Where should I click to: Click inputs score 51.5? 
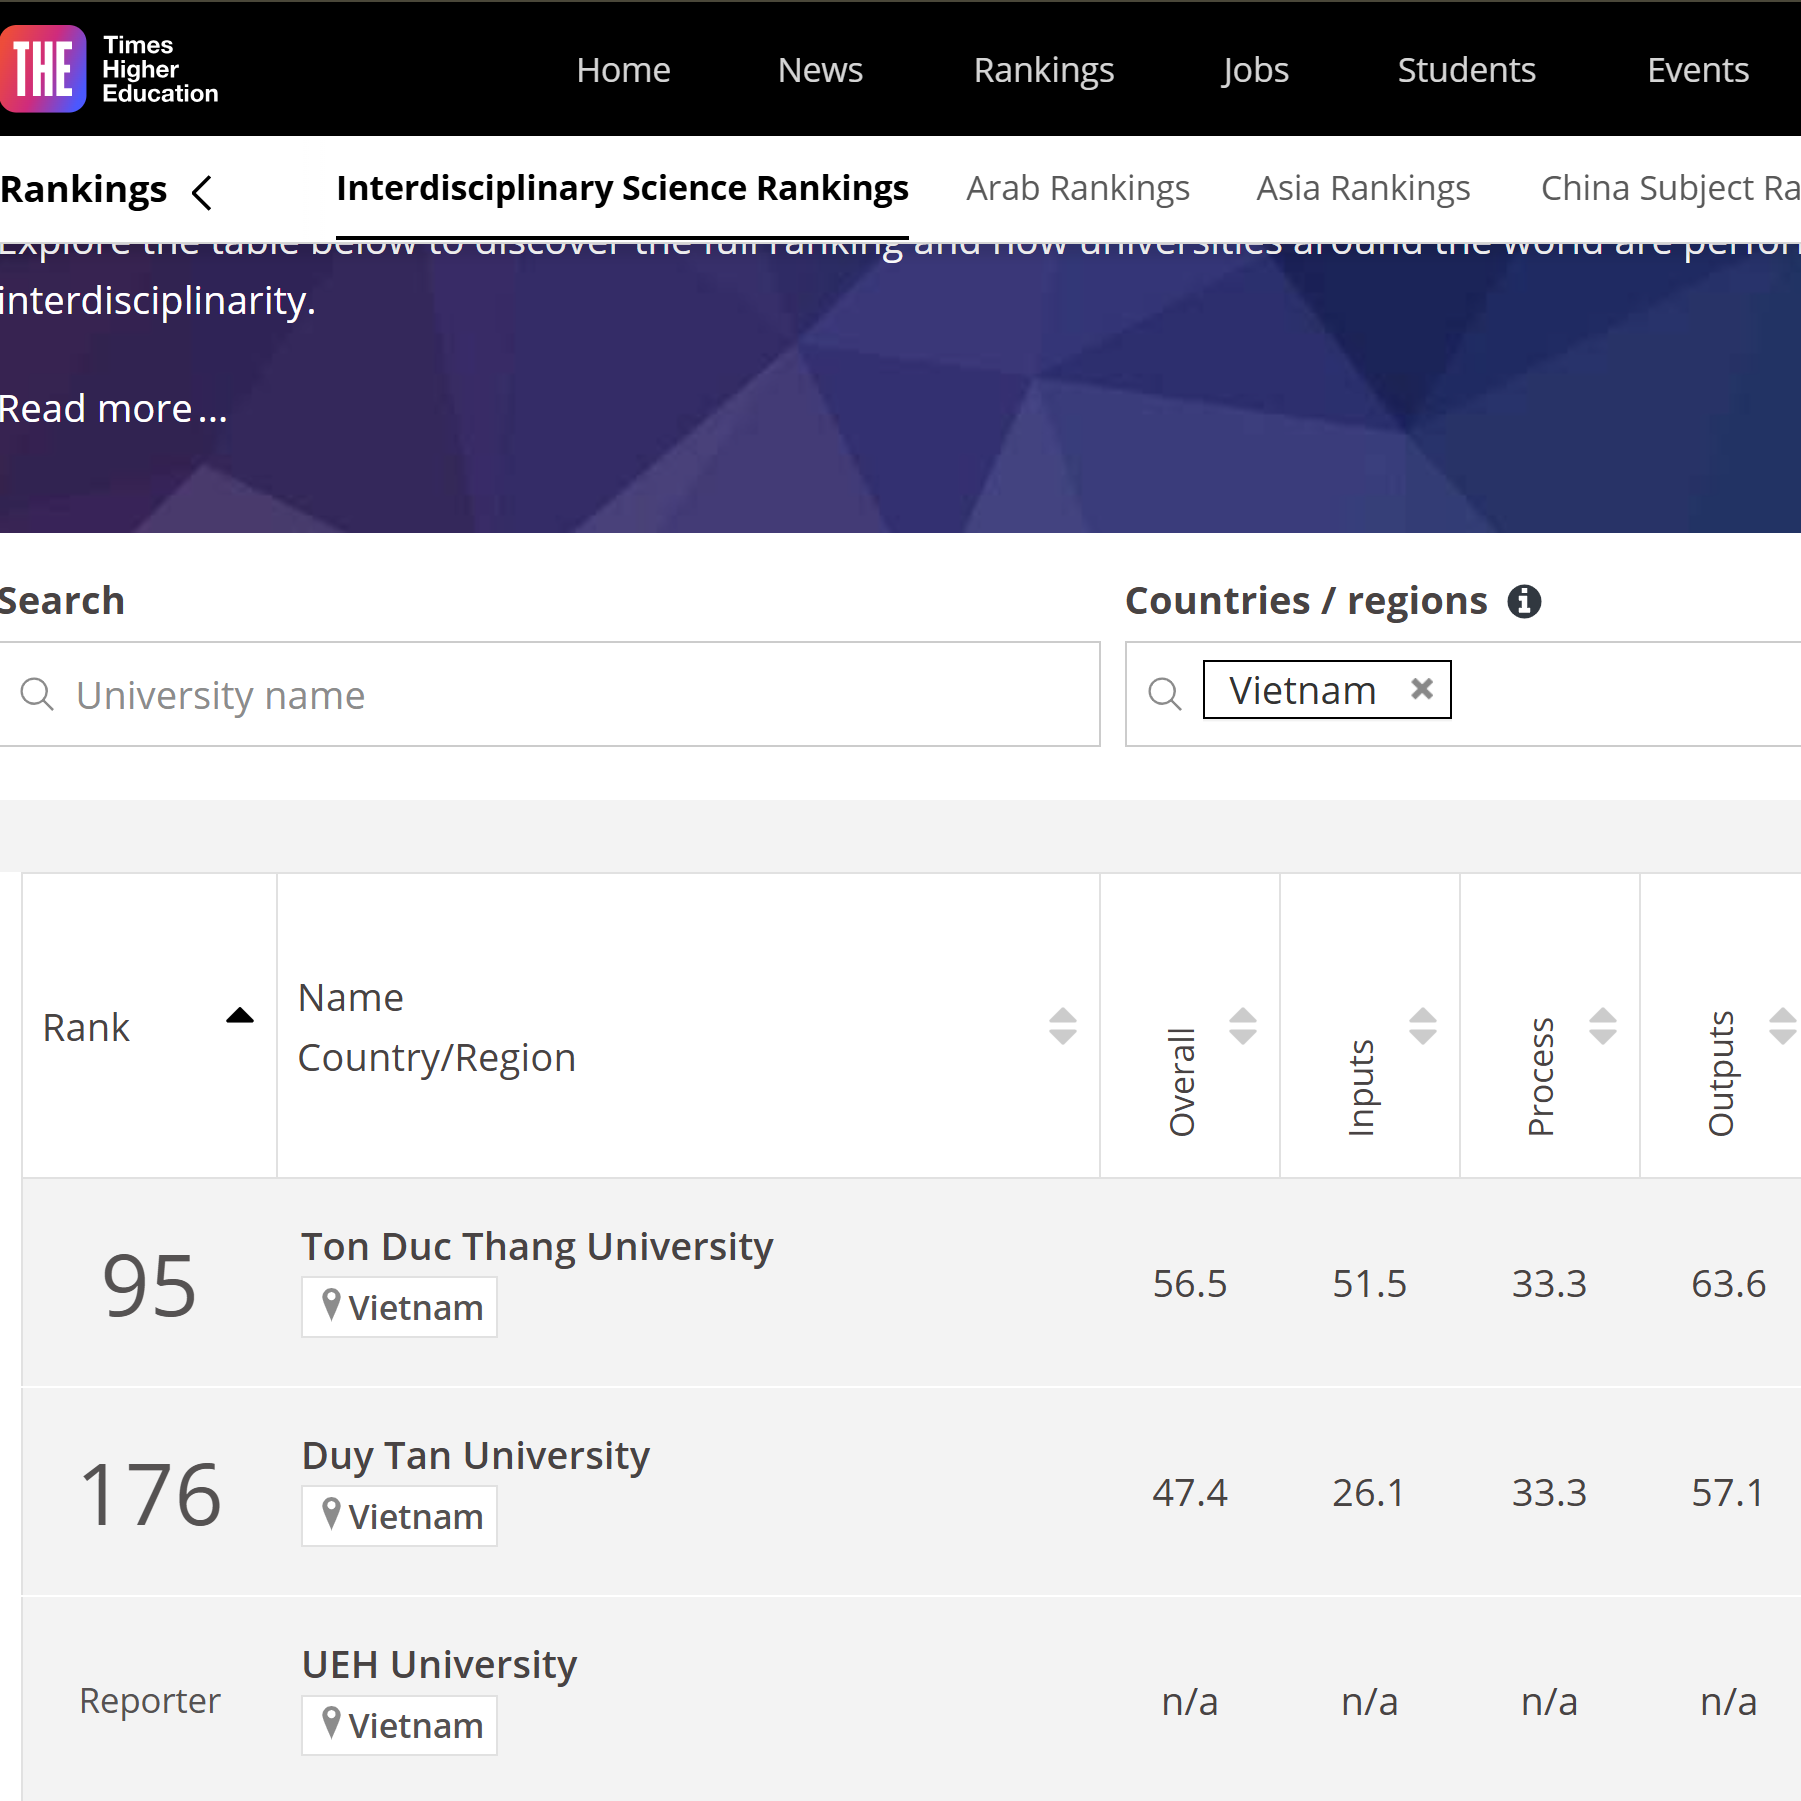[1369, 1283]
